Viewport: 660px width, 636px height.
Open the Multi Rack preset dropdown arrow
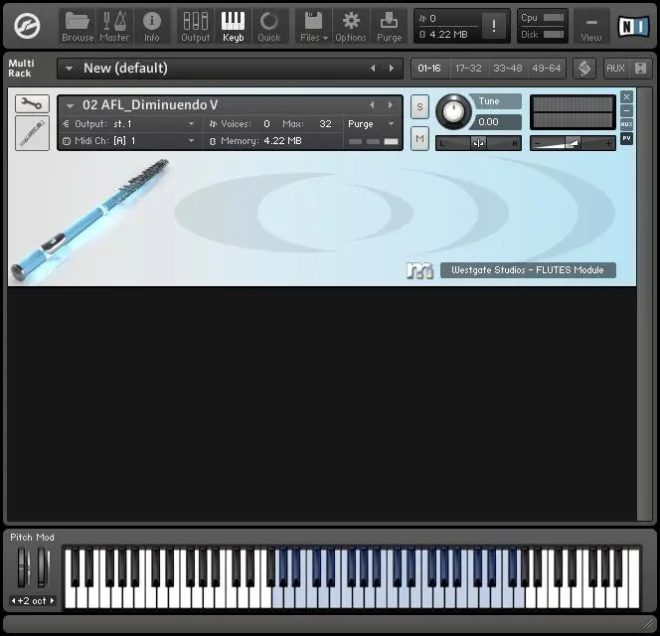point(69,68)
